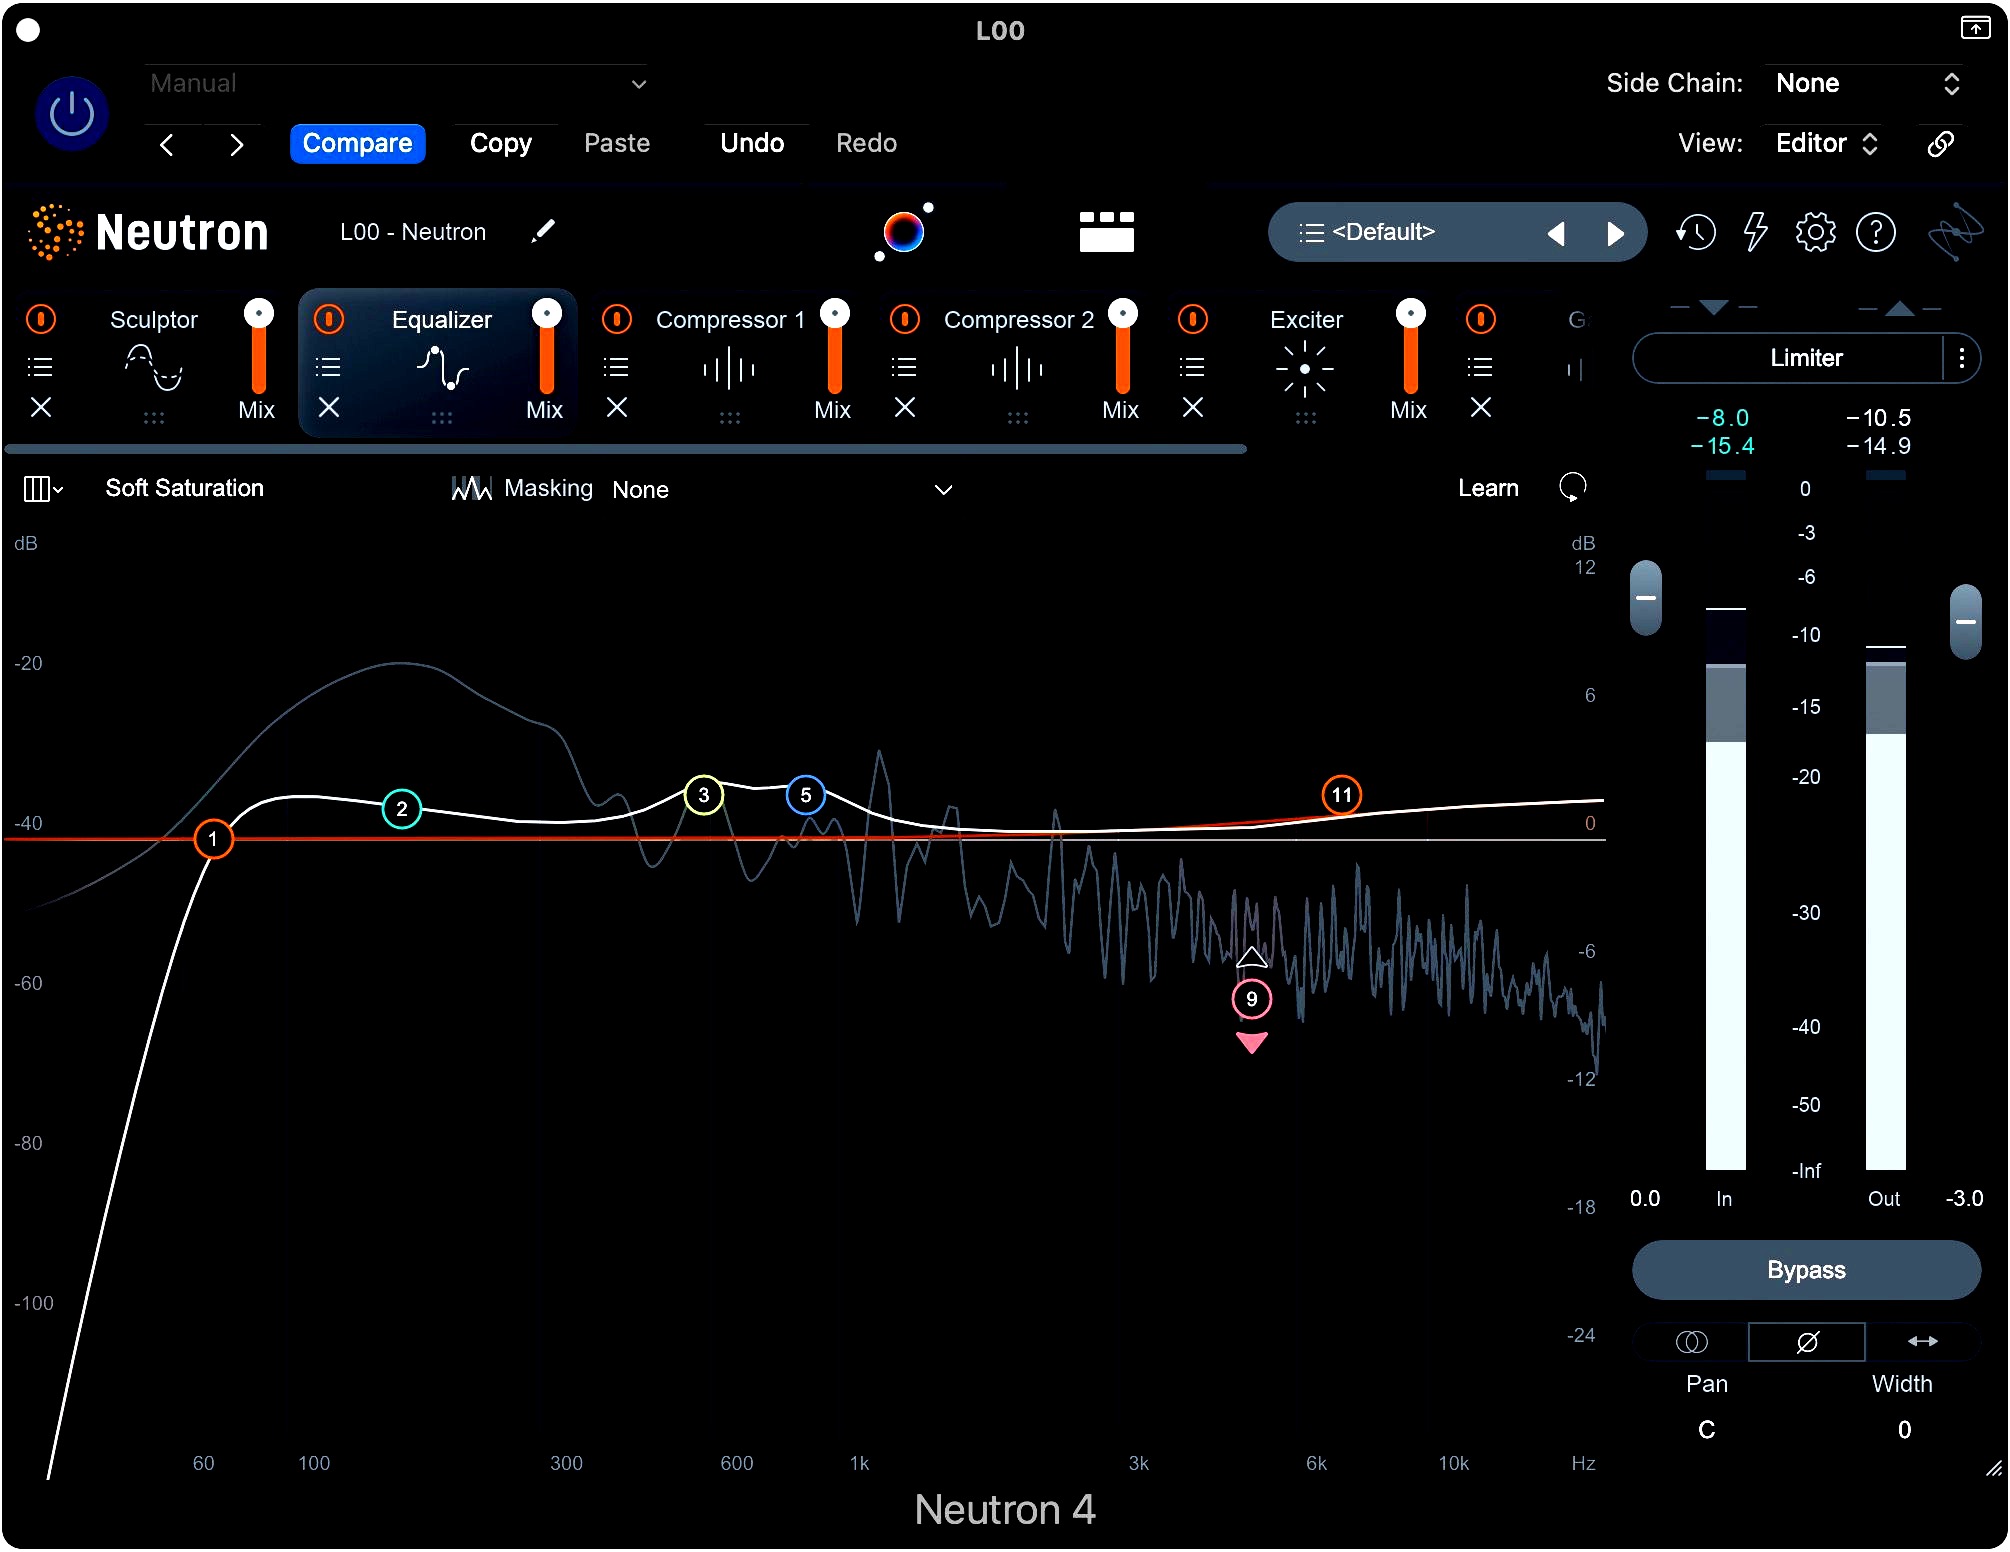This screenshot has height=1552, width=2010.
Task: Click the input gain slider handle
Action: tap(1646, 598)
